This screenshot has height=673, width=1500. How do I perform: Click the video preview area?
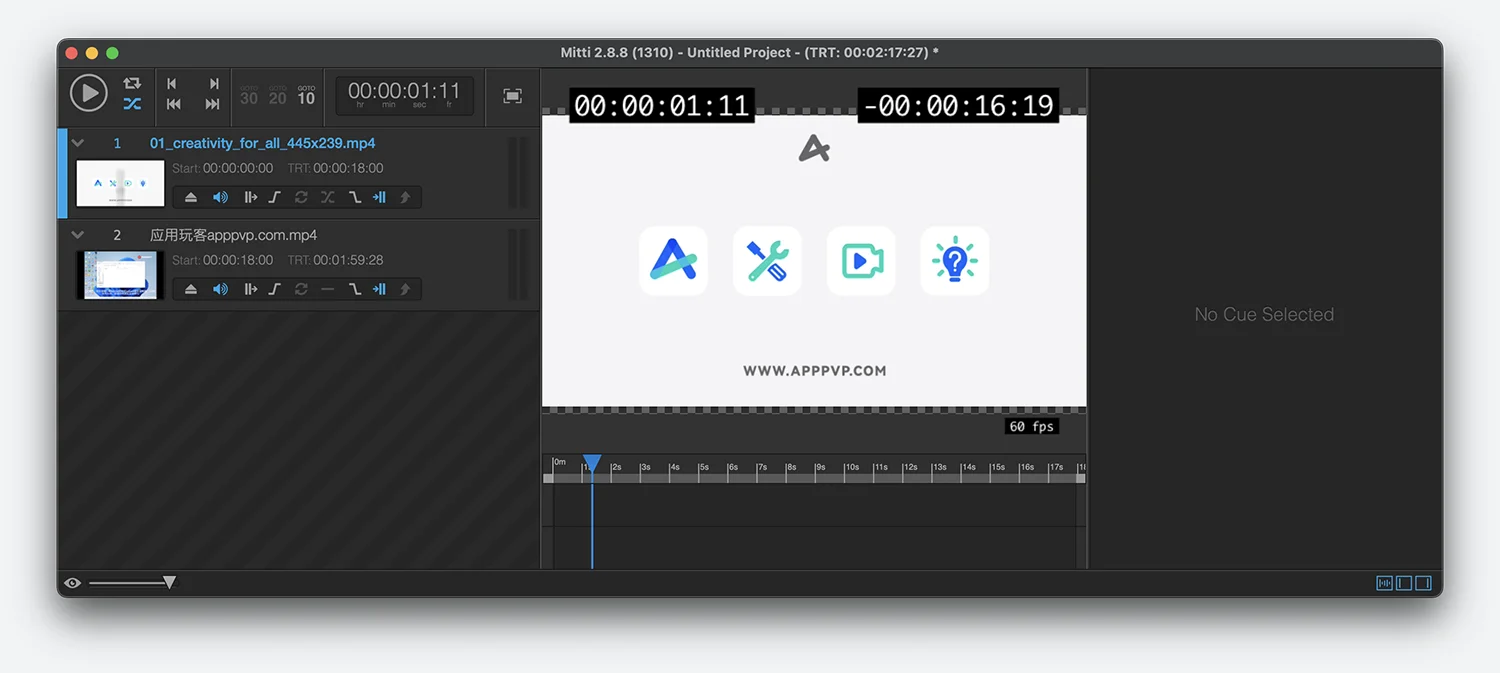point(814,260)
